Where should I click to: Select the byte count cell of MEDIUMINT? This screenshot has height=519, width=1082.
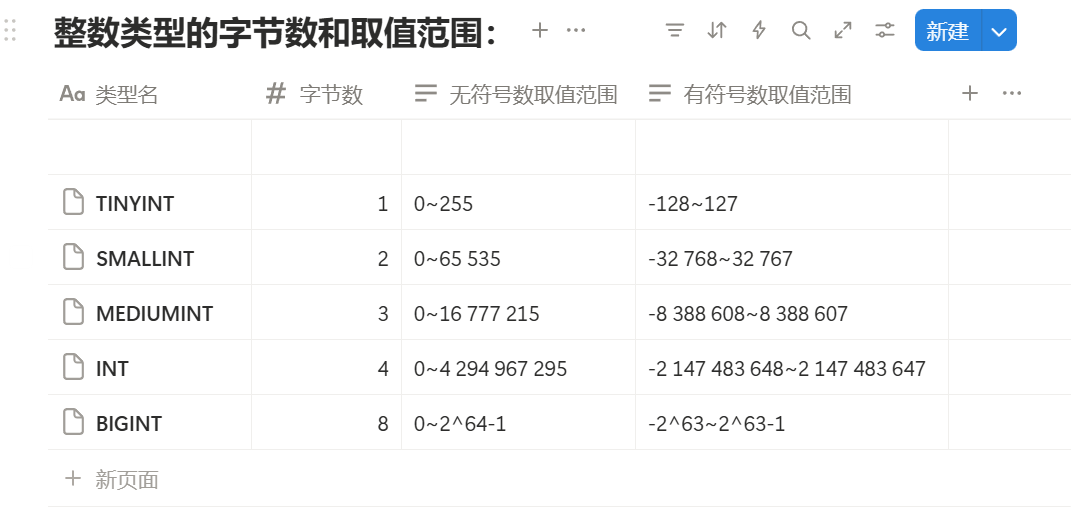click(326, 313)
